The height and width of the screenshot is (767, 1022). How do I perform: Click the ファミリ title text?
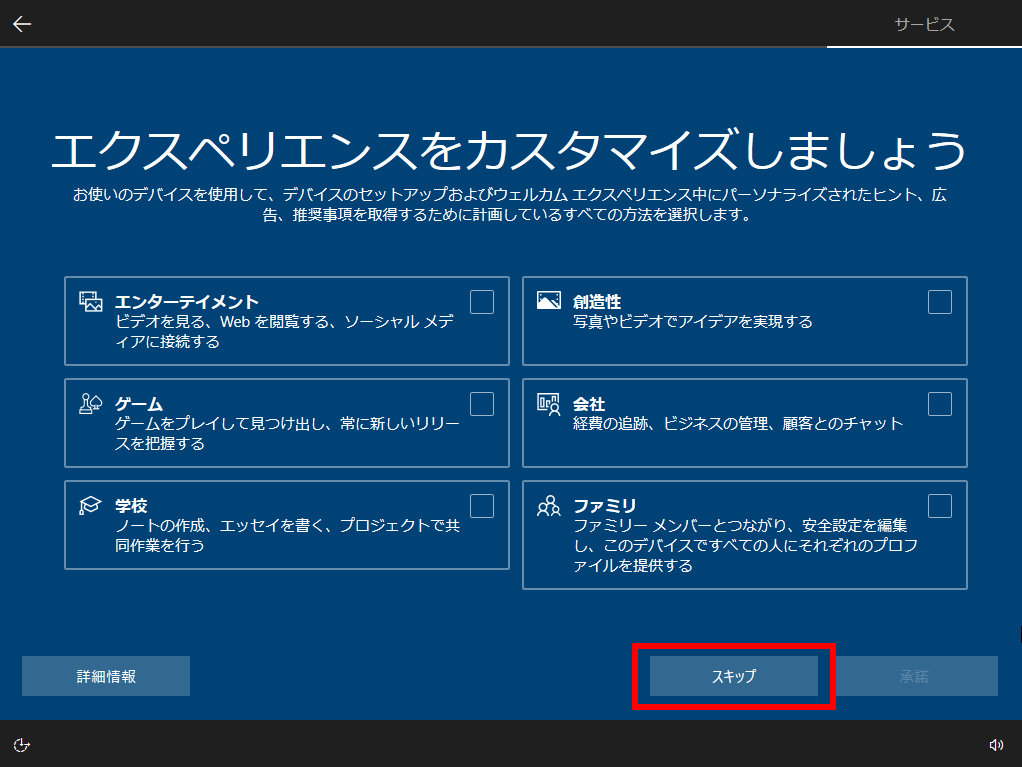605,506
